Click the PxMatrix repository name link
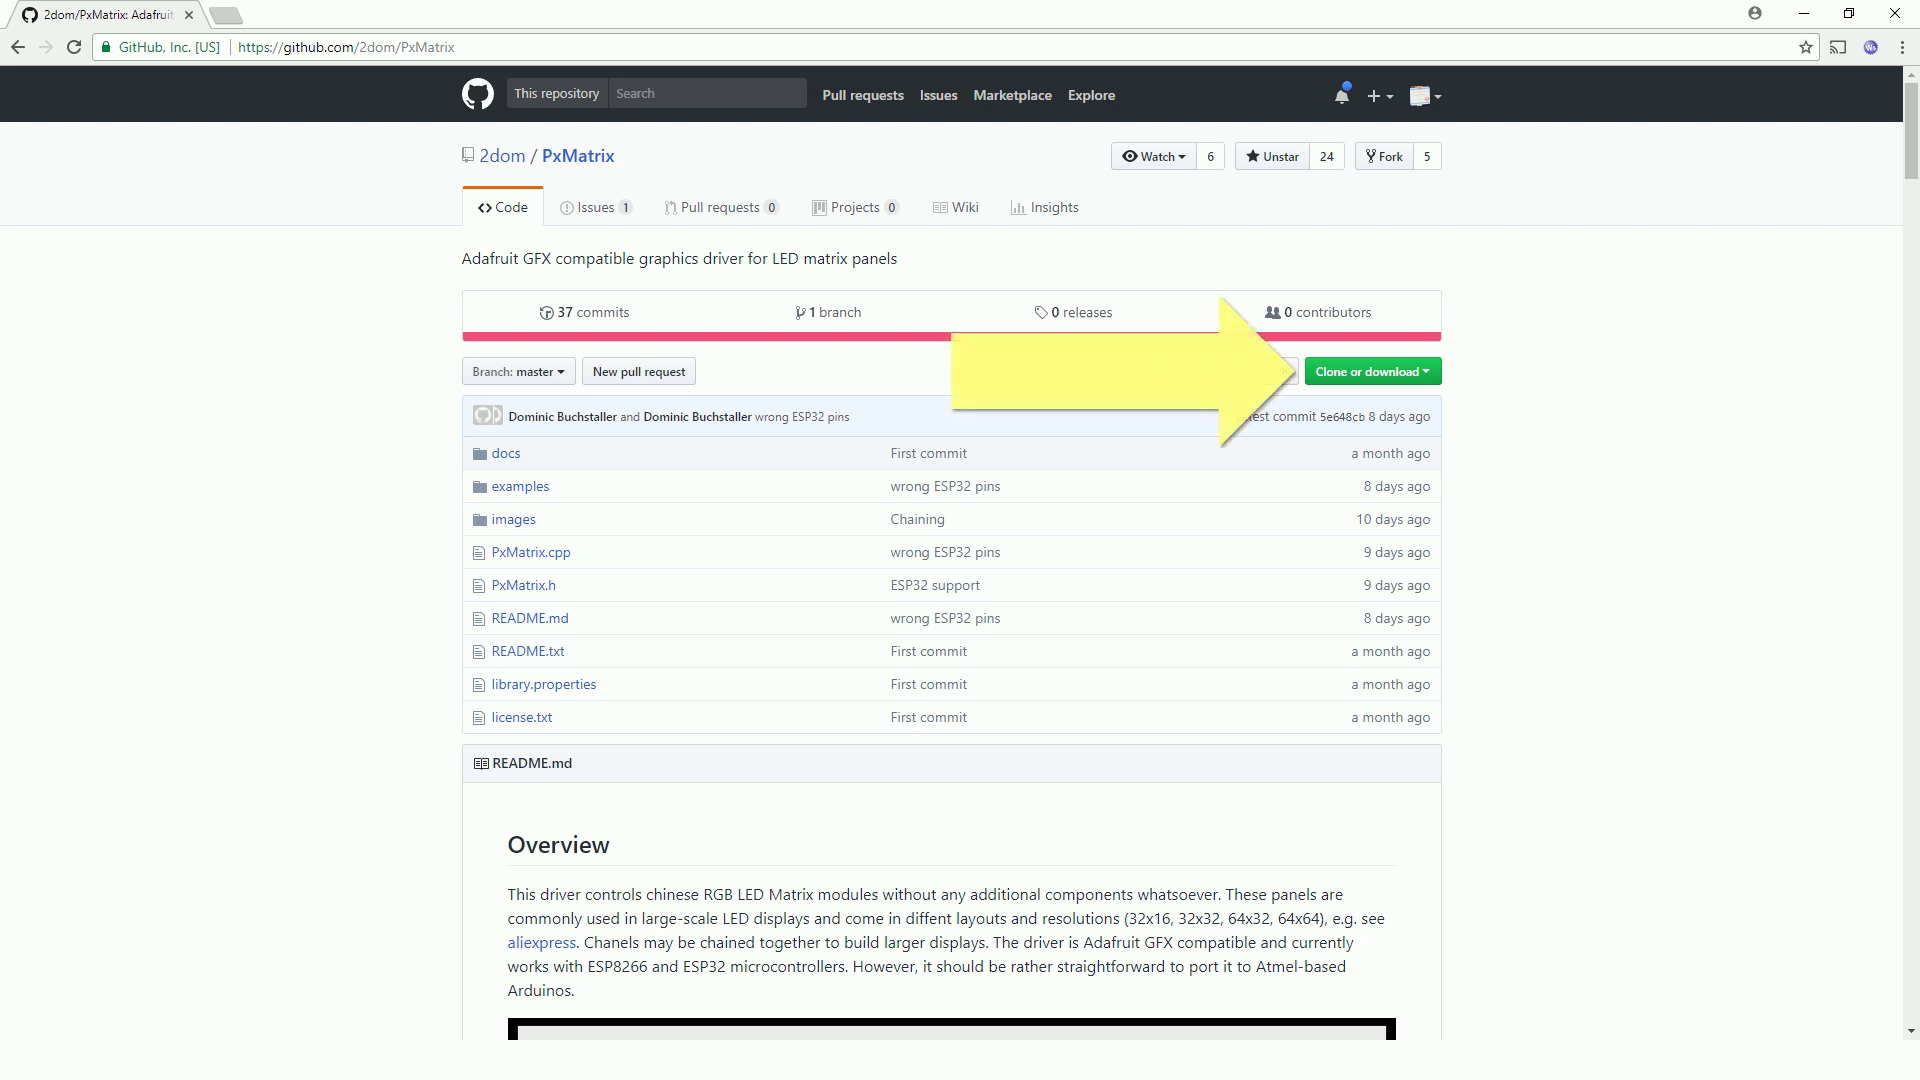 click(x=578, y=156)
